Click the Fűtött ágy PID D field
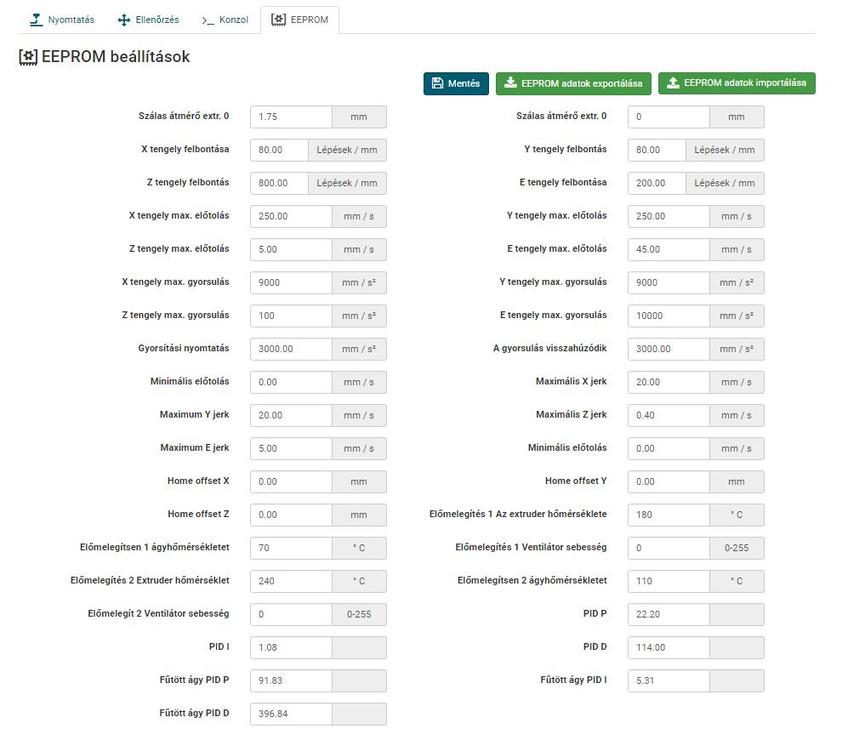Screen dimensions: 848x740 pyautogui.click(x=290, y=714)
